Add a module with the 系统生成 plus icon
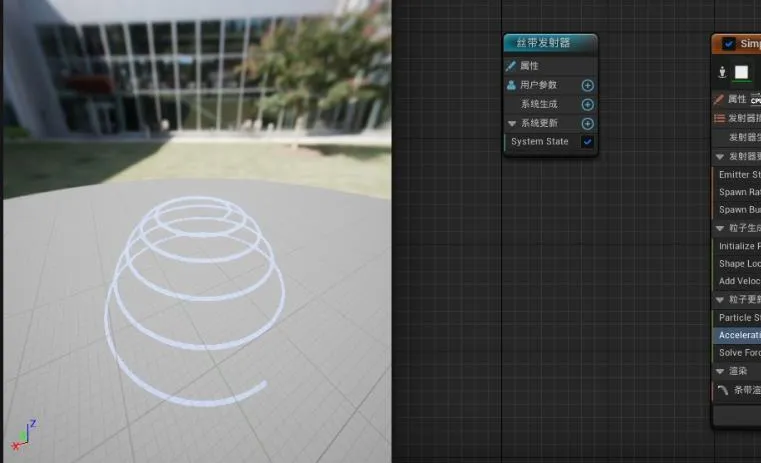761x463 pixels. coord(587,104)
